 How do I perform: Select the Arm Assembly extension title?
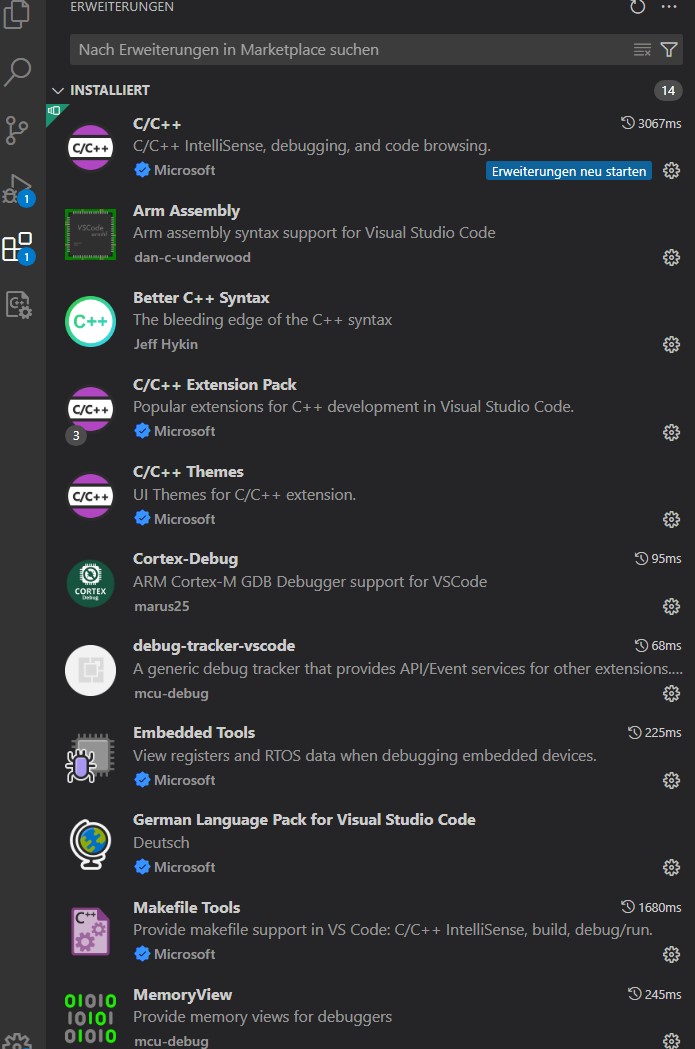(186, 211)
